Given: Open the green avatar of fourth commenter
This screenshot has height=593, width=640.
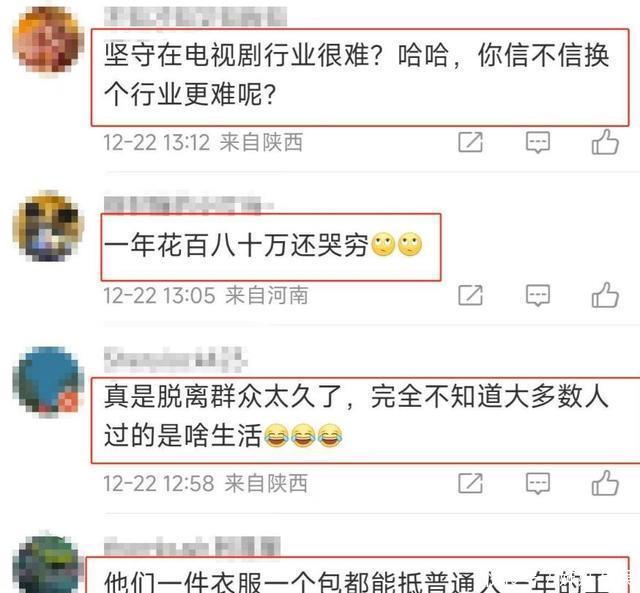Looking at the screenshot, I should pos(48,563).
